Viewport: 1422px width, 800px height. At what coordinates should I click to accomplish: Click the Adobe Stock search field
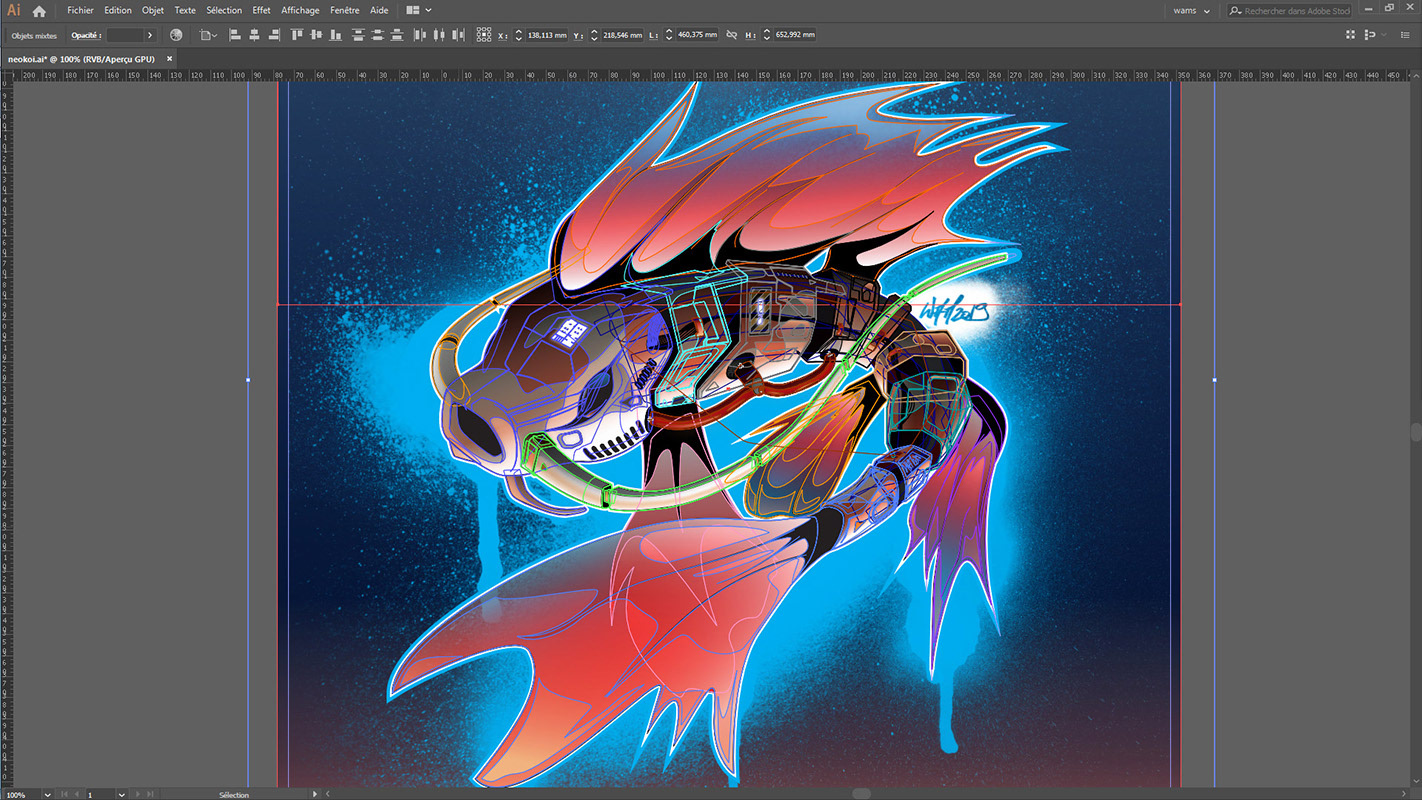pyautogui.click(x=1290, y=11)
